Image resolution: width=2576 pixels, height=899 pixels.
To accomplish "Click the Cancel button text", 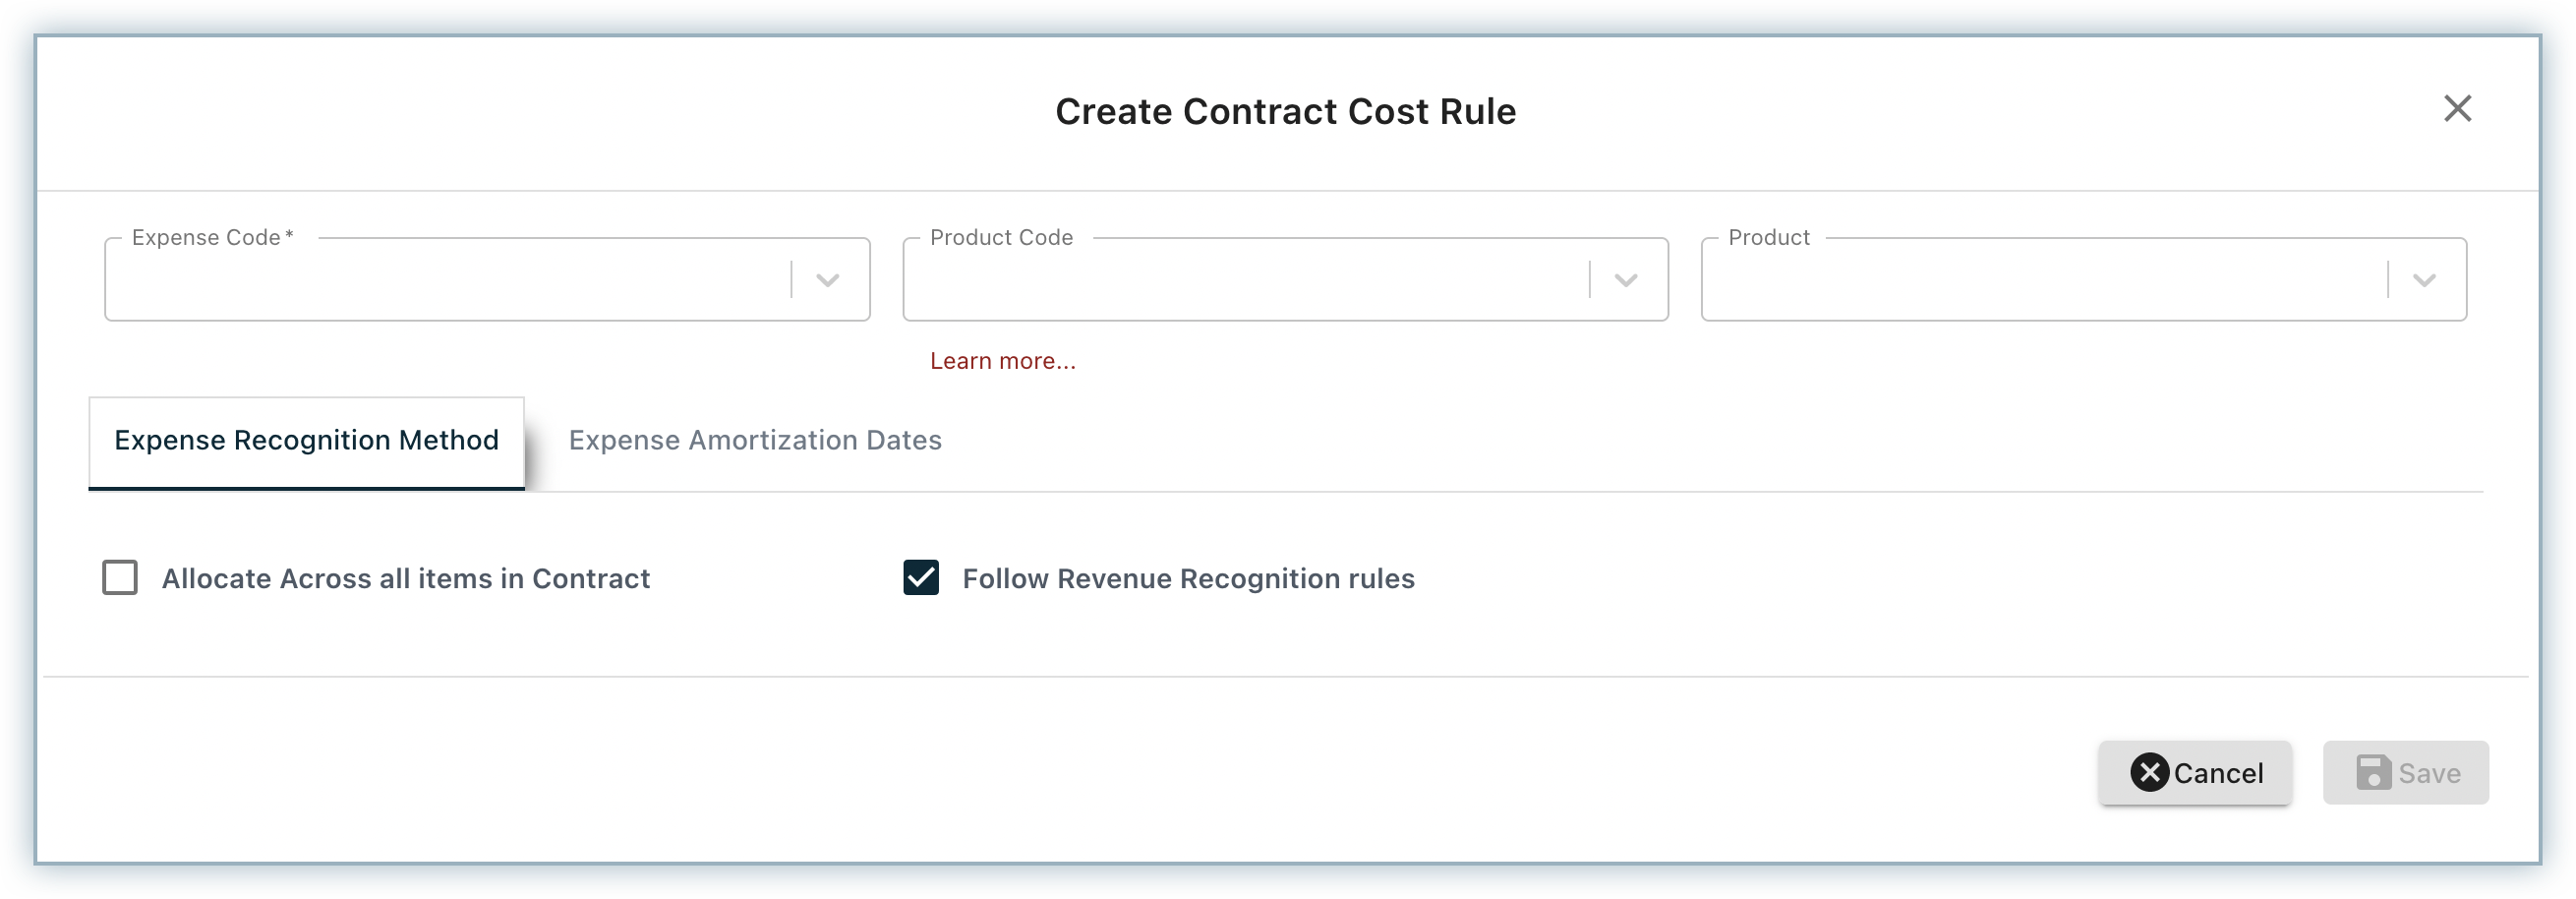I will pyautogui.click(x=2218, y=773).
